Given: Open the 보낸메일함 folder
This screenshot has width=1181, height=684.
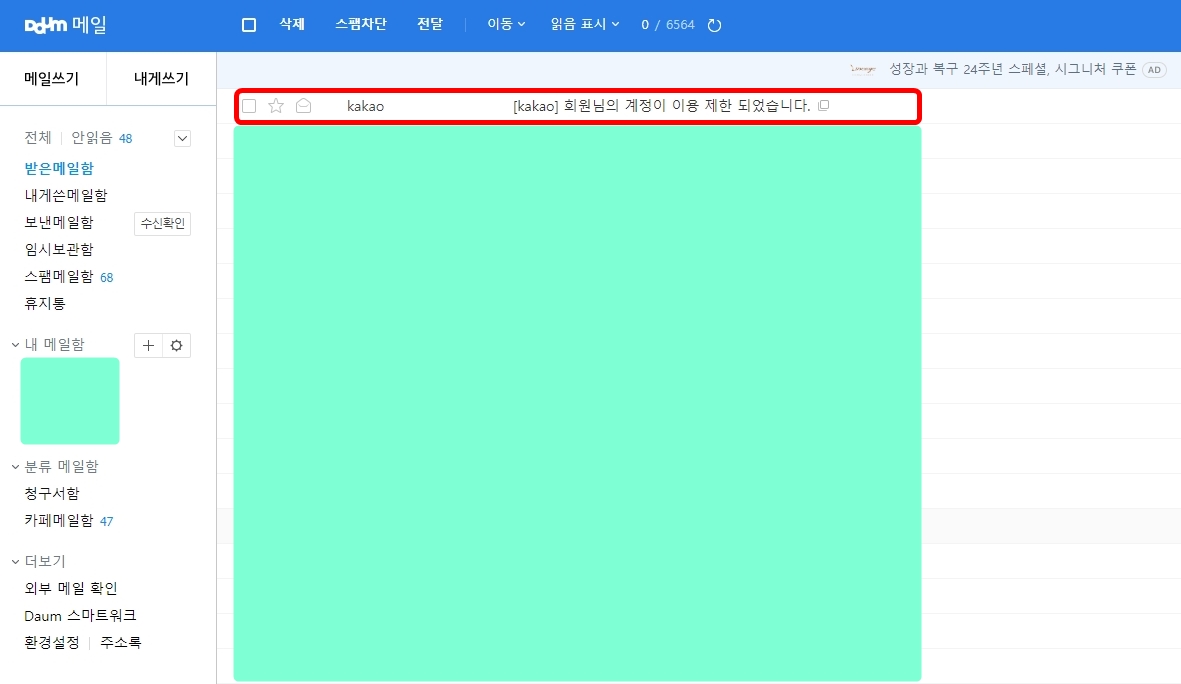Looking at the screenshot, I should pos(59,222).
